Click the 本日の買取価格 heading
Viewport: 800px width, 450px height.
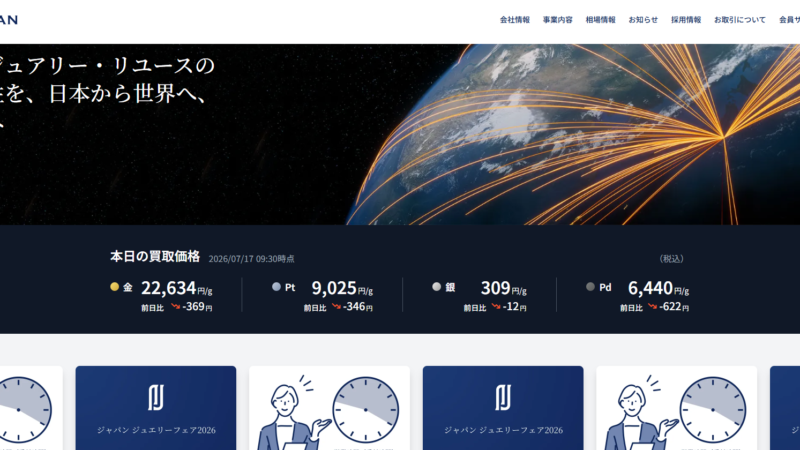tap(155, 256)
